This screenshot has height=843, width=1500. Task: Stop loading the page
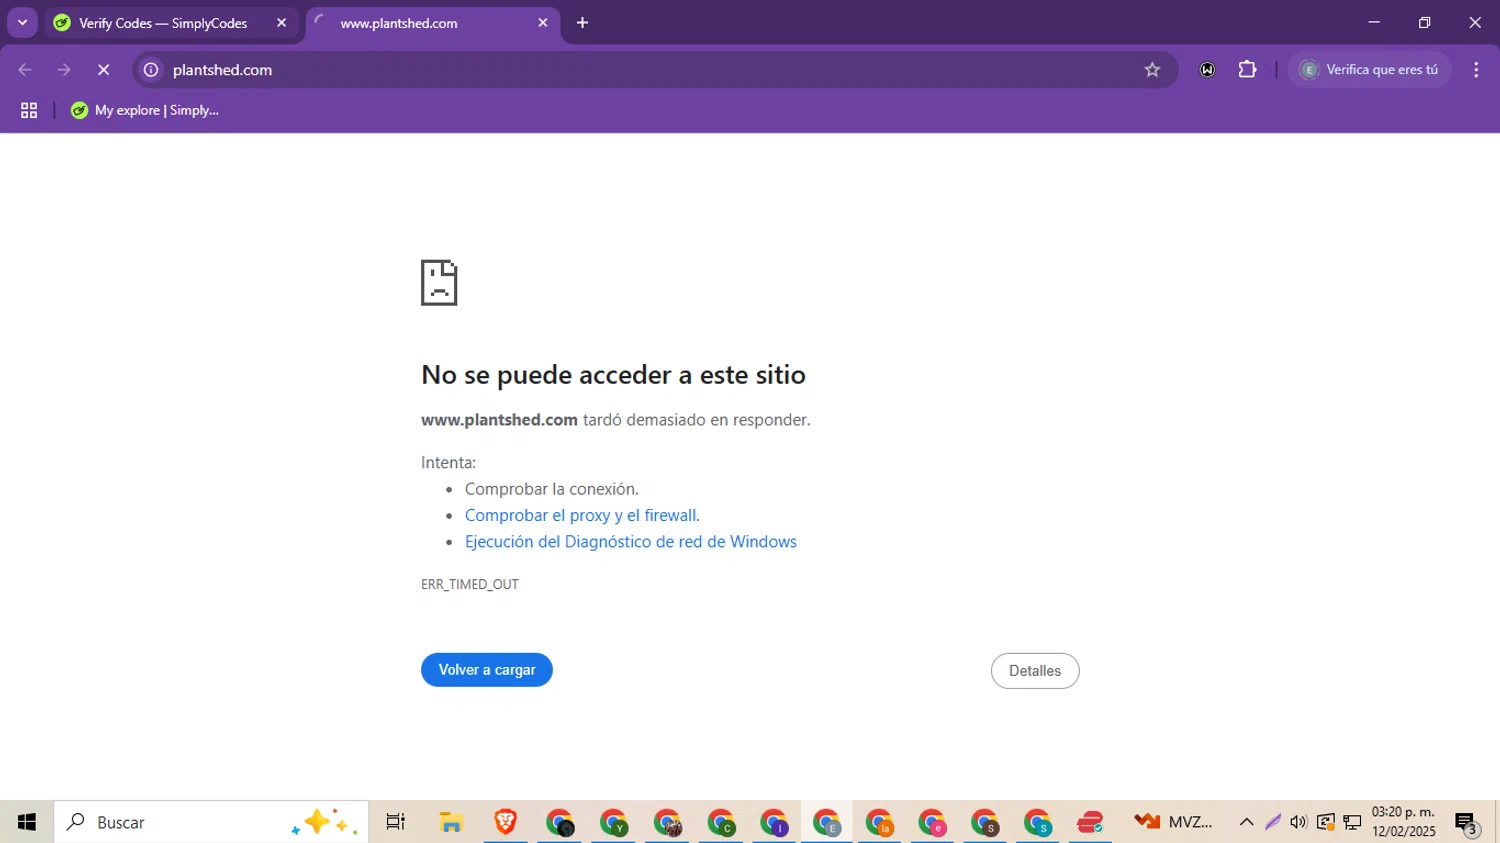point(103,70)
